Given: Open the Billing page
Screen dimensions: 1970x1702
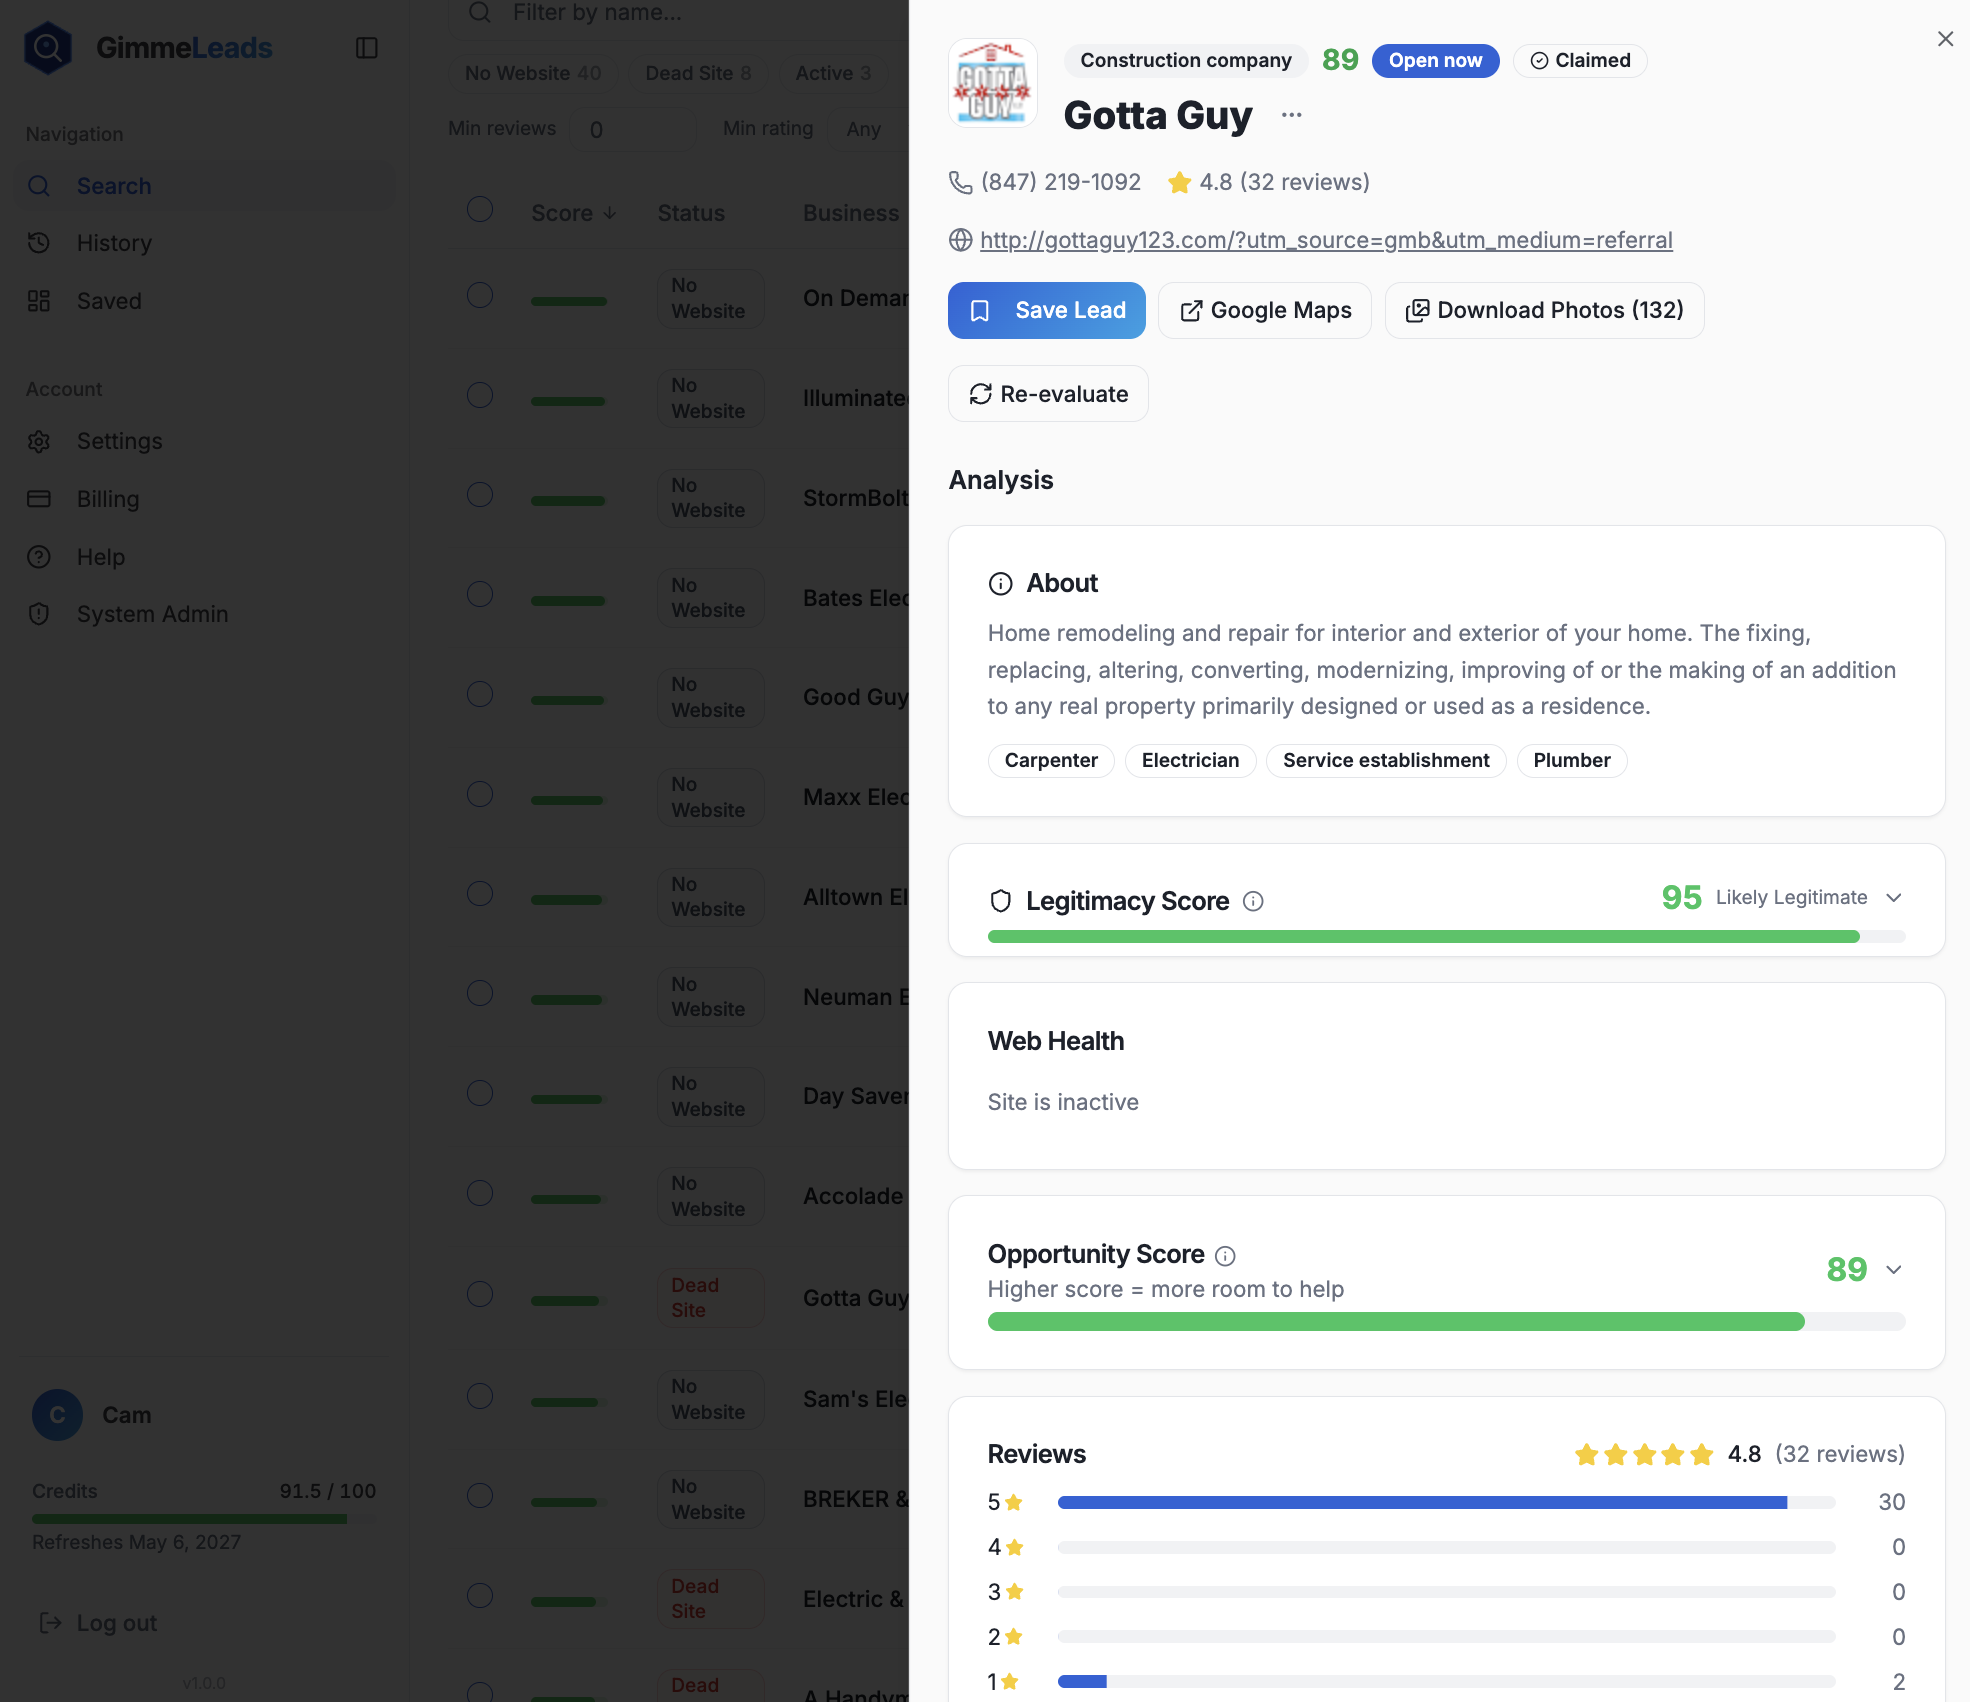Looking at the screenshot, I should pyautogui.click(x=205, y=499).
